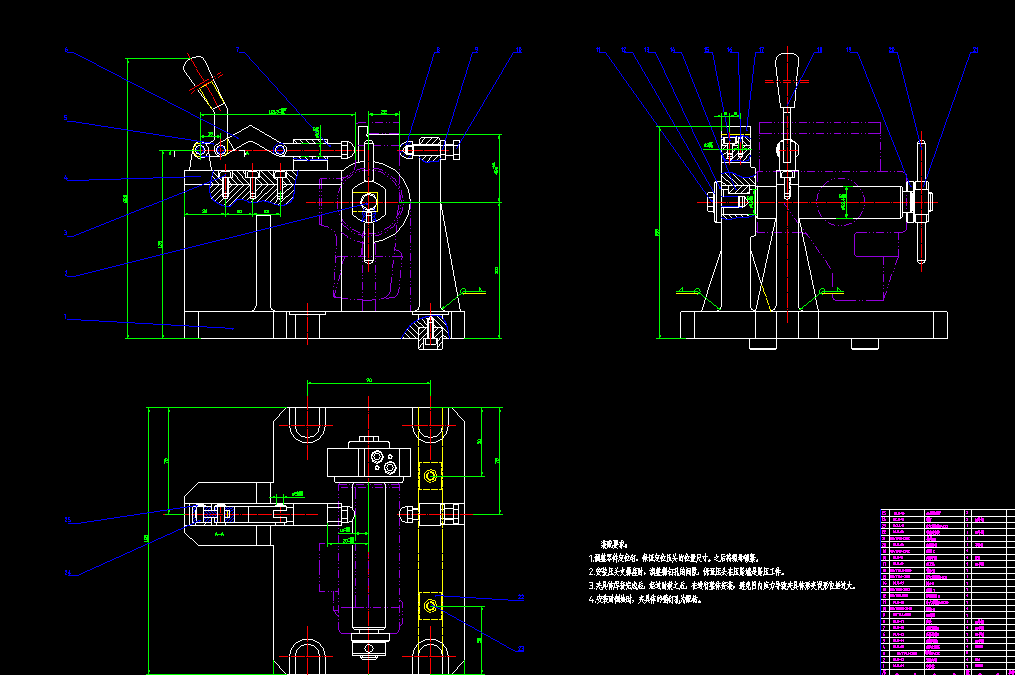Viewport: 1015px width, 675px height.
Task: Click balloon number 15 above the side view
Action: [707, 50]
